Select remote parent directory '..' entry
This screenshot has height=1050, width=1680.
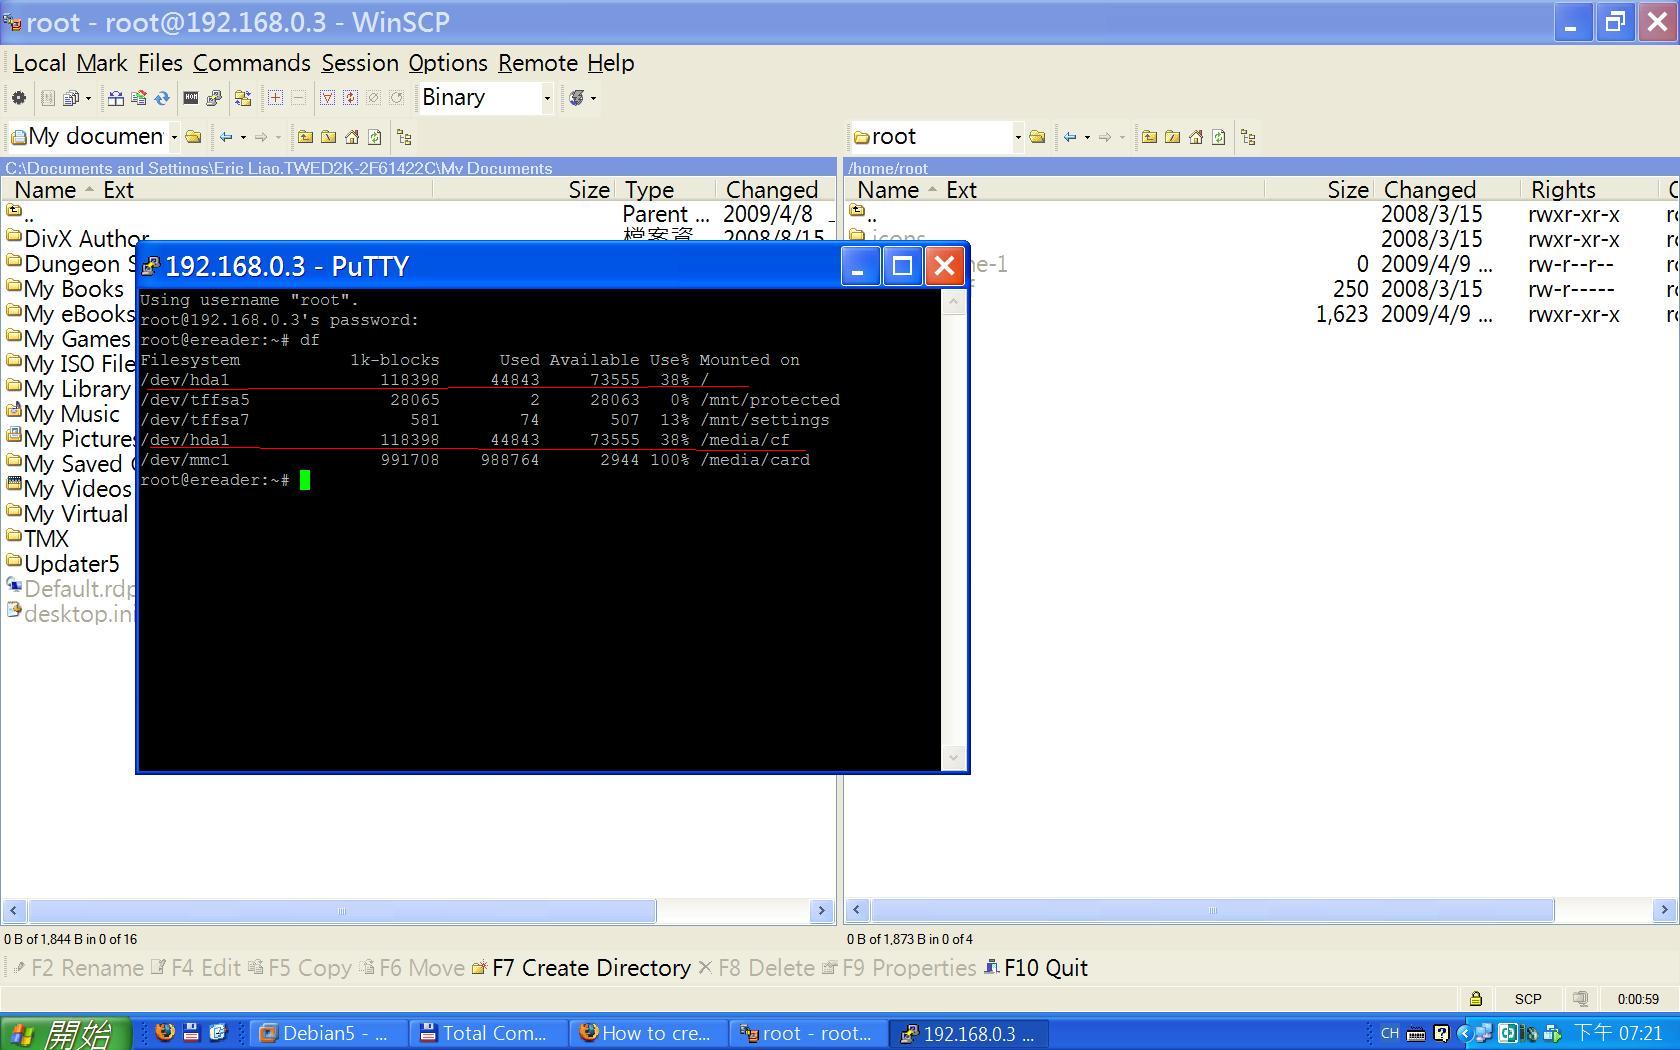tap(863, 214)
